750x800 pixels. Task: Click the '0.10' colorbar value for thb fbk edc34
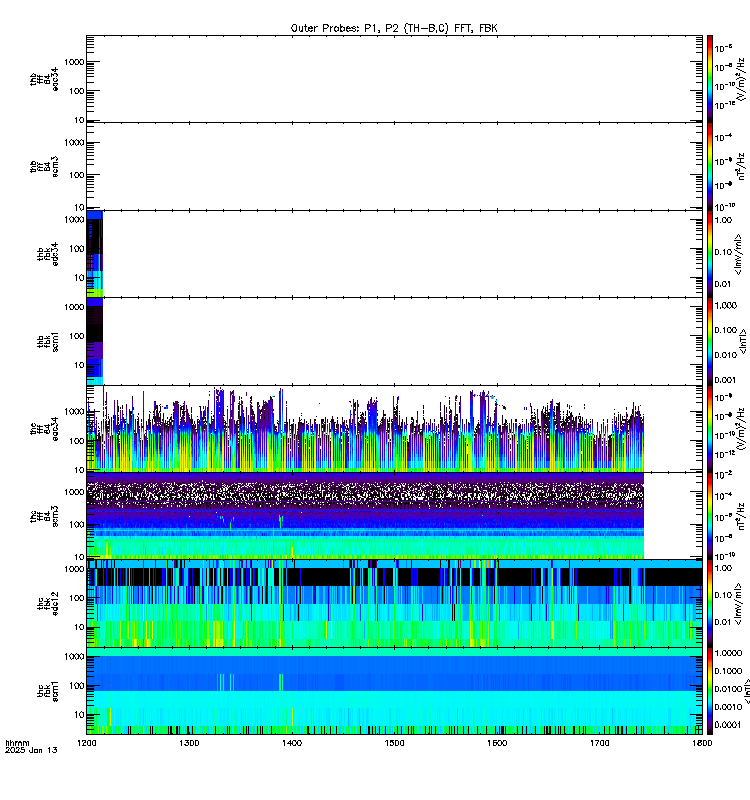tap(723, 252)
